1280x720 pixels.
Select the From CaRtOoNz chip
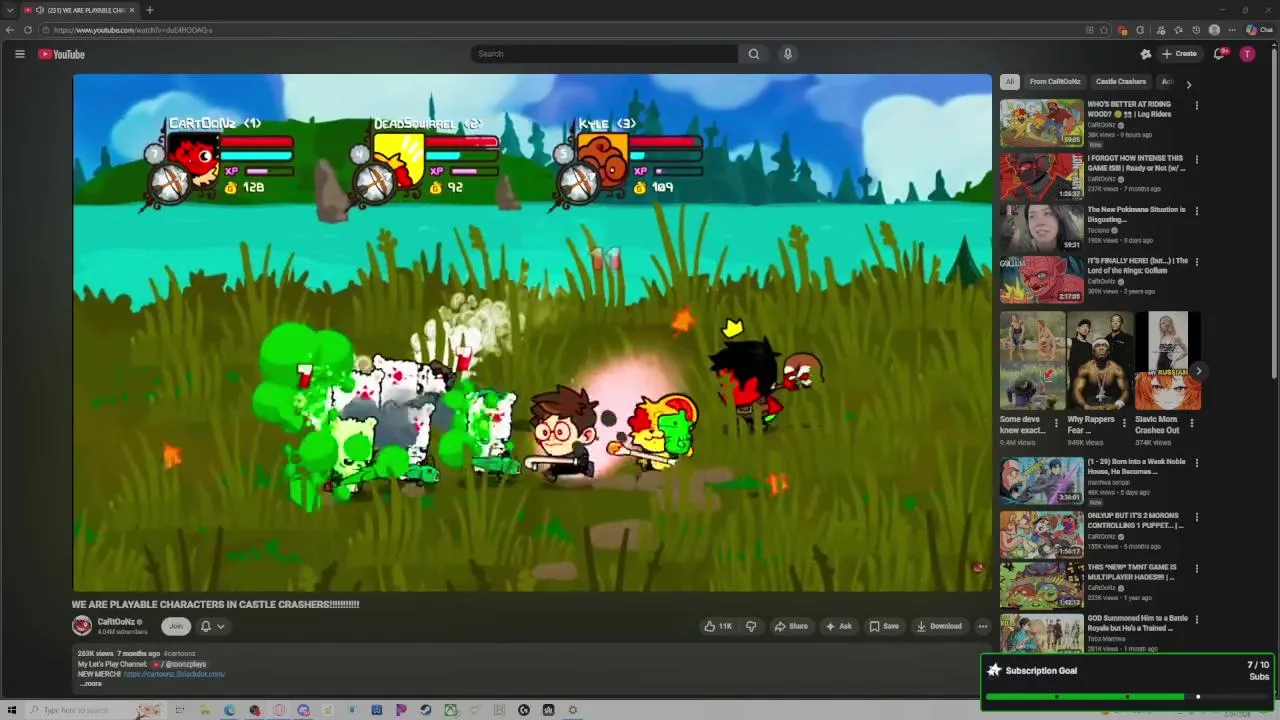[1055, 82]
